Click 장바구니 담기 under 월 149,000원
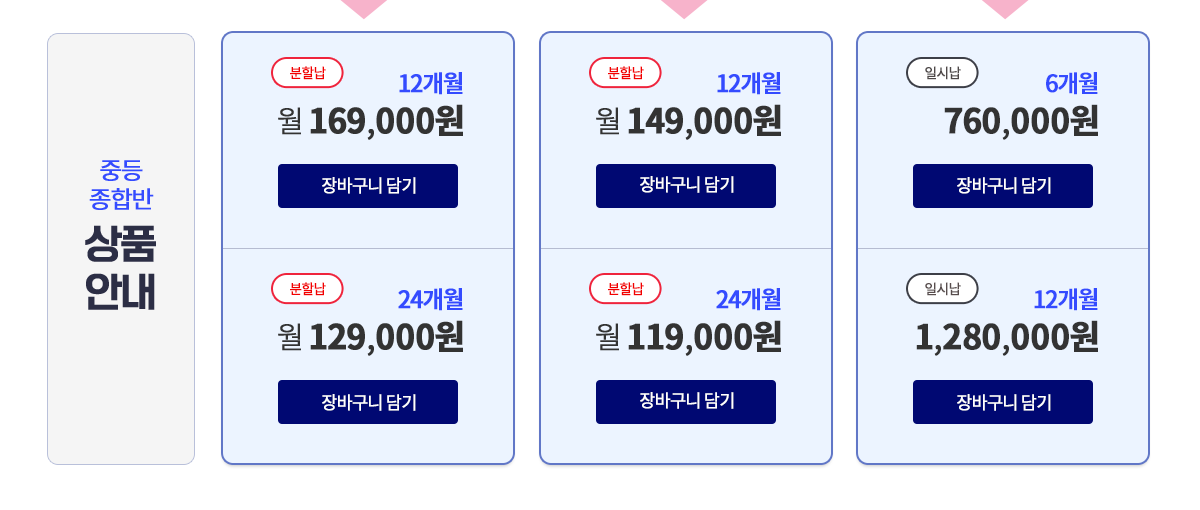The image size is (1200, 510). tap(686, 186)
